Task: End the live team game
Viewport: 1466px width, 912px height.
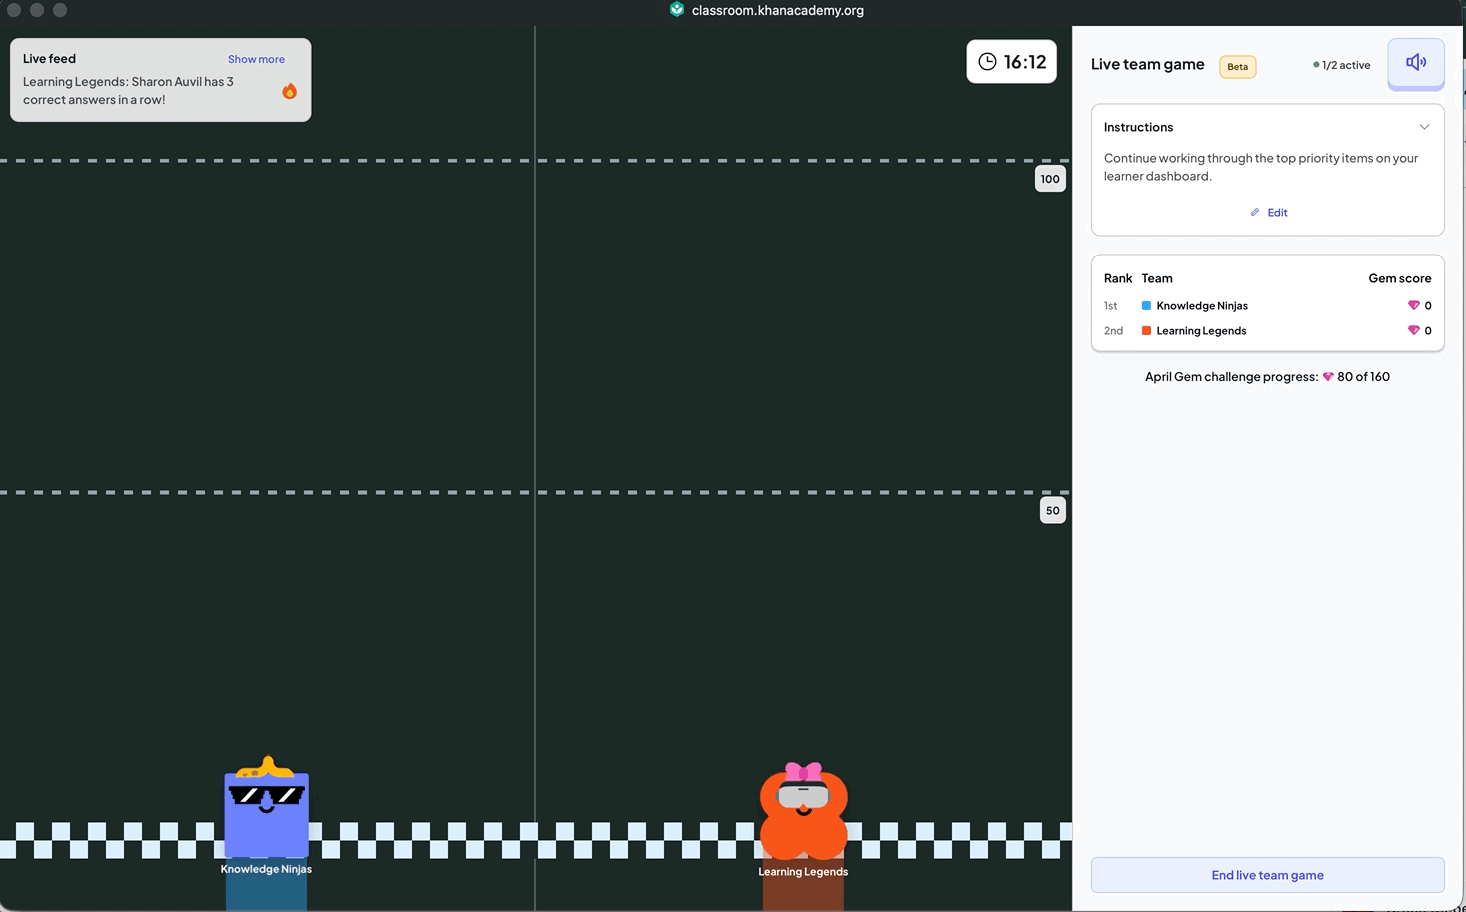Action: 1267,875
